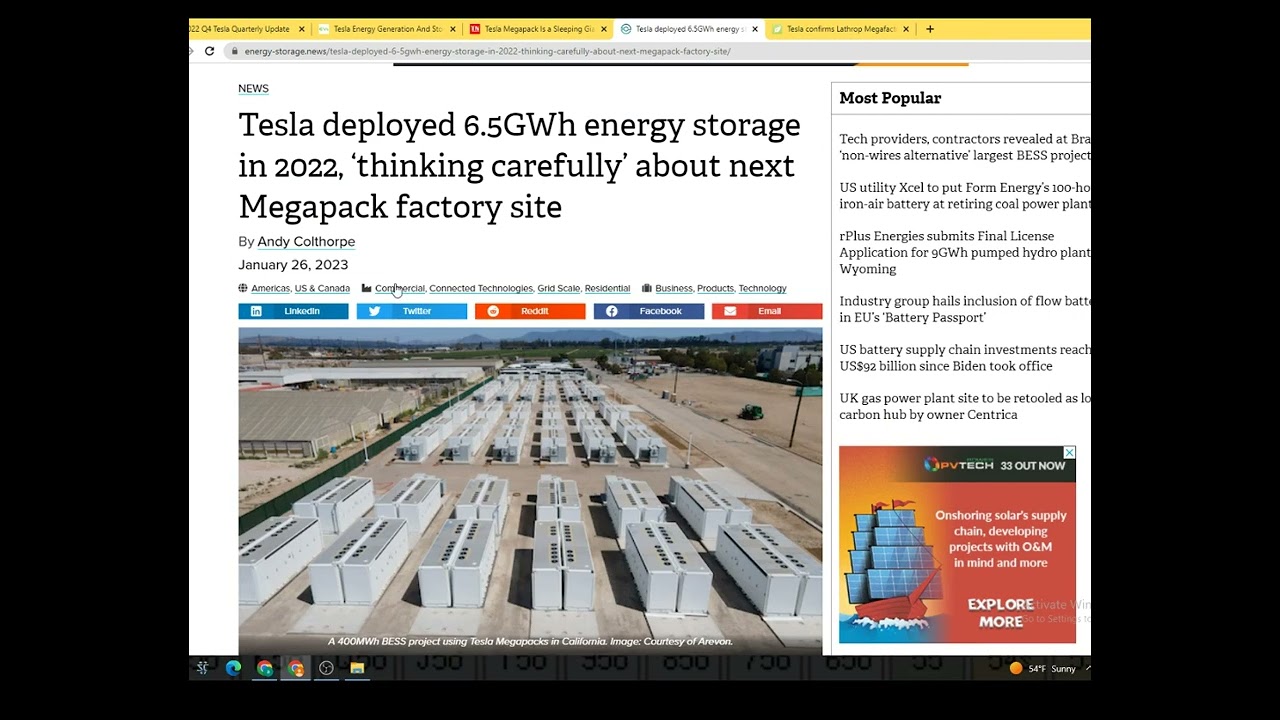Click the site lock icon in address bar
This screenshot has width=1280, height=720.
pyautogui.click(x=234, y=51)
